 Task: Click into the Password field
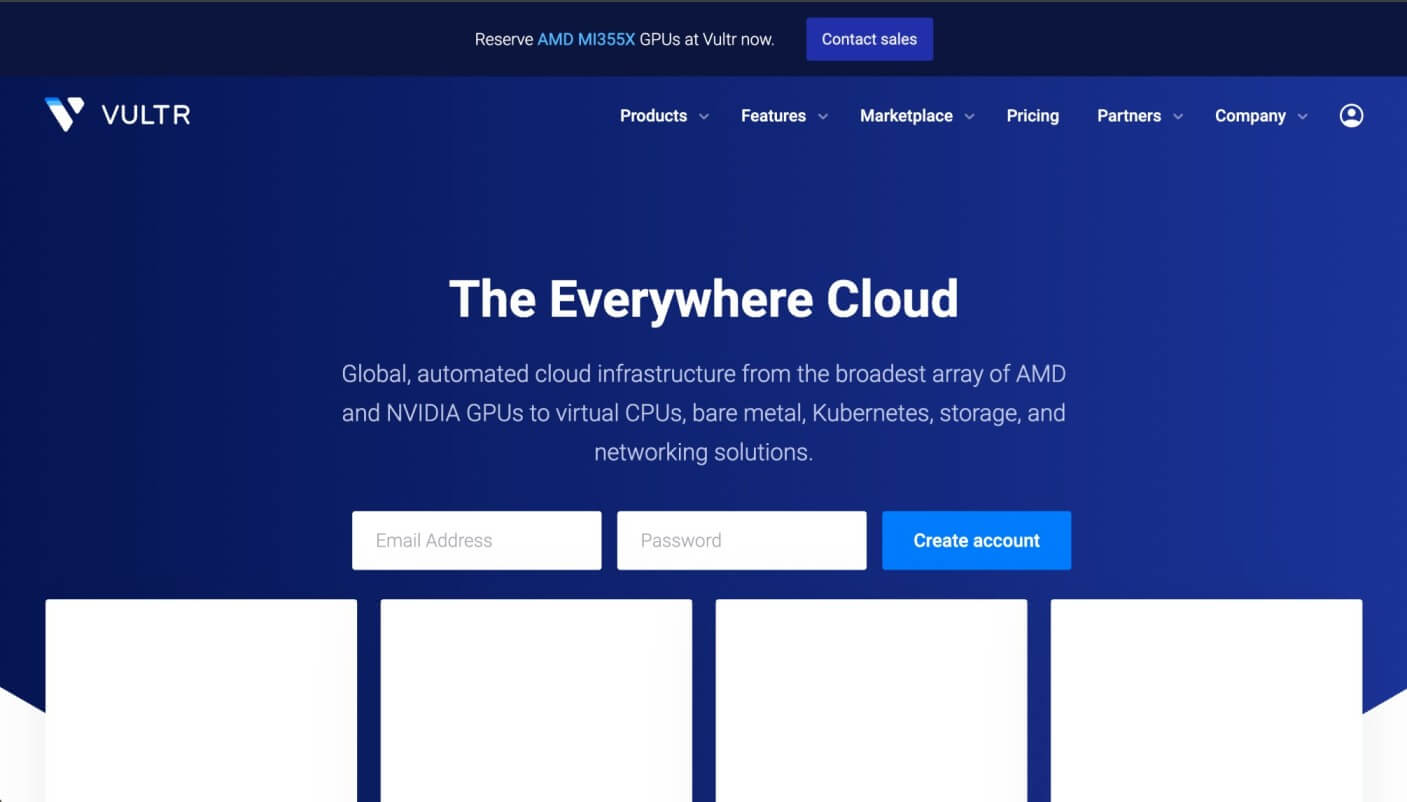point(741,540)
